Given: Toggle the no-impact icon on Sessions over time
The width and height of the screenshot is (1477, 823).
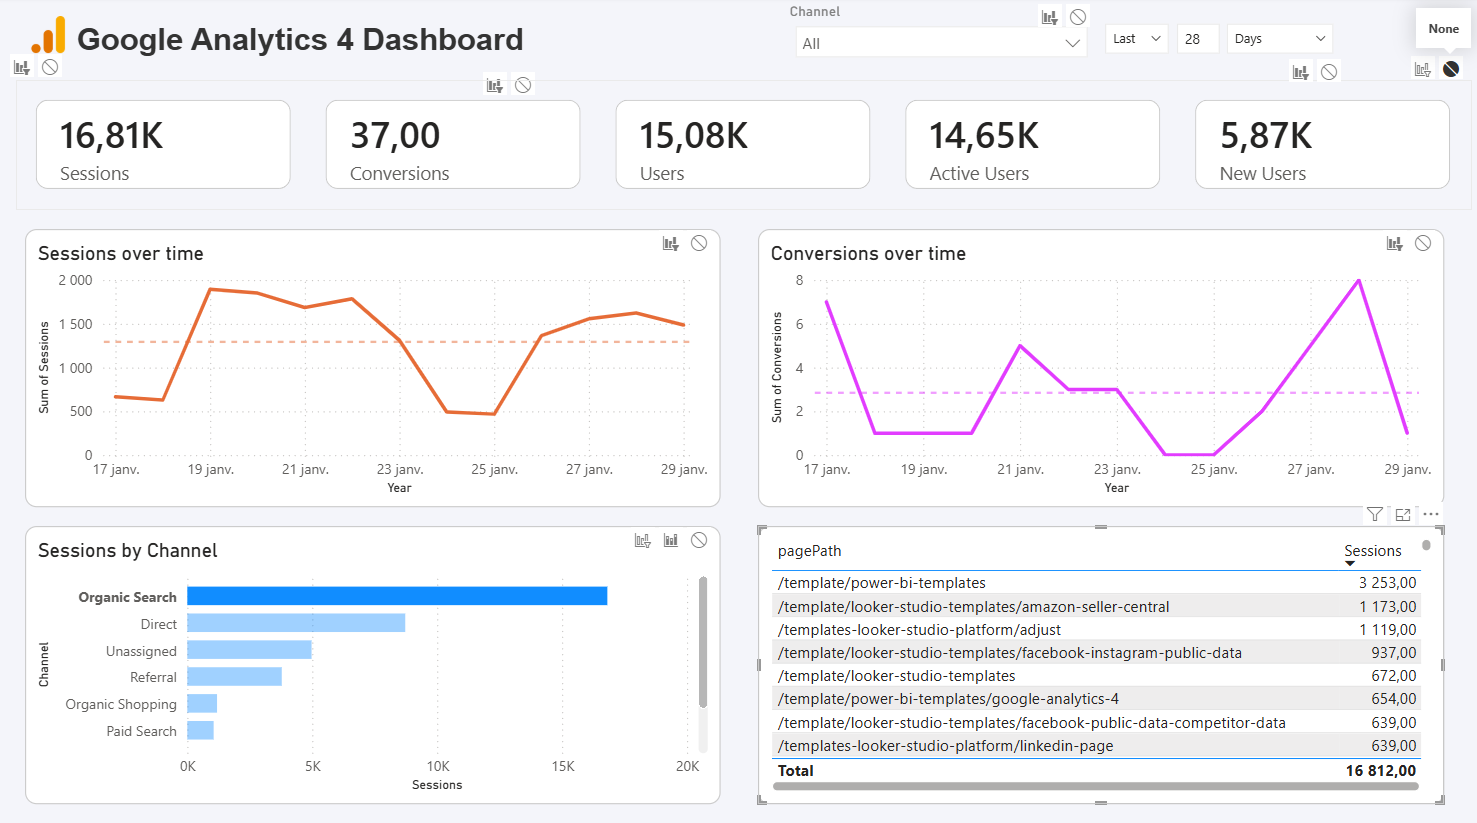Looking at the screenshot, I should [699, 243].
